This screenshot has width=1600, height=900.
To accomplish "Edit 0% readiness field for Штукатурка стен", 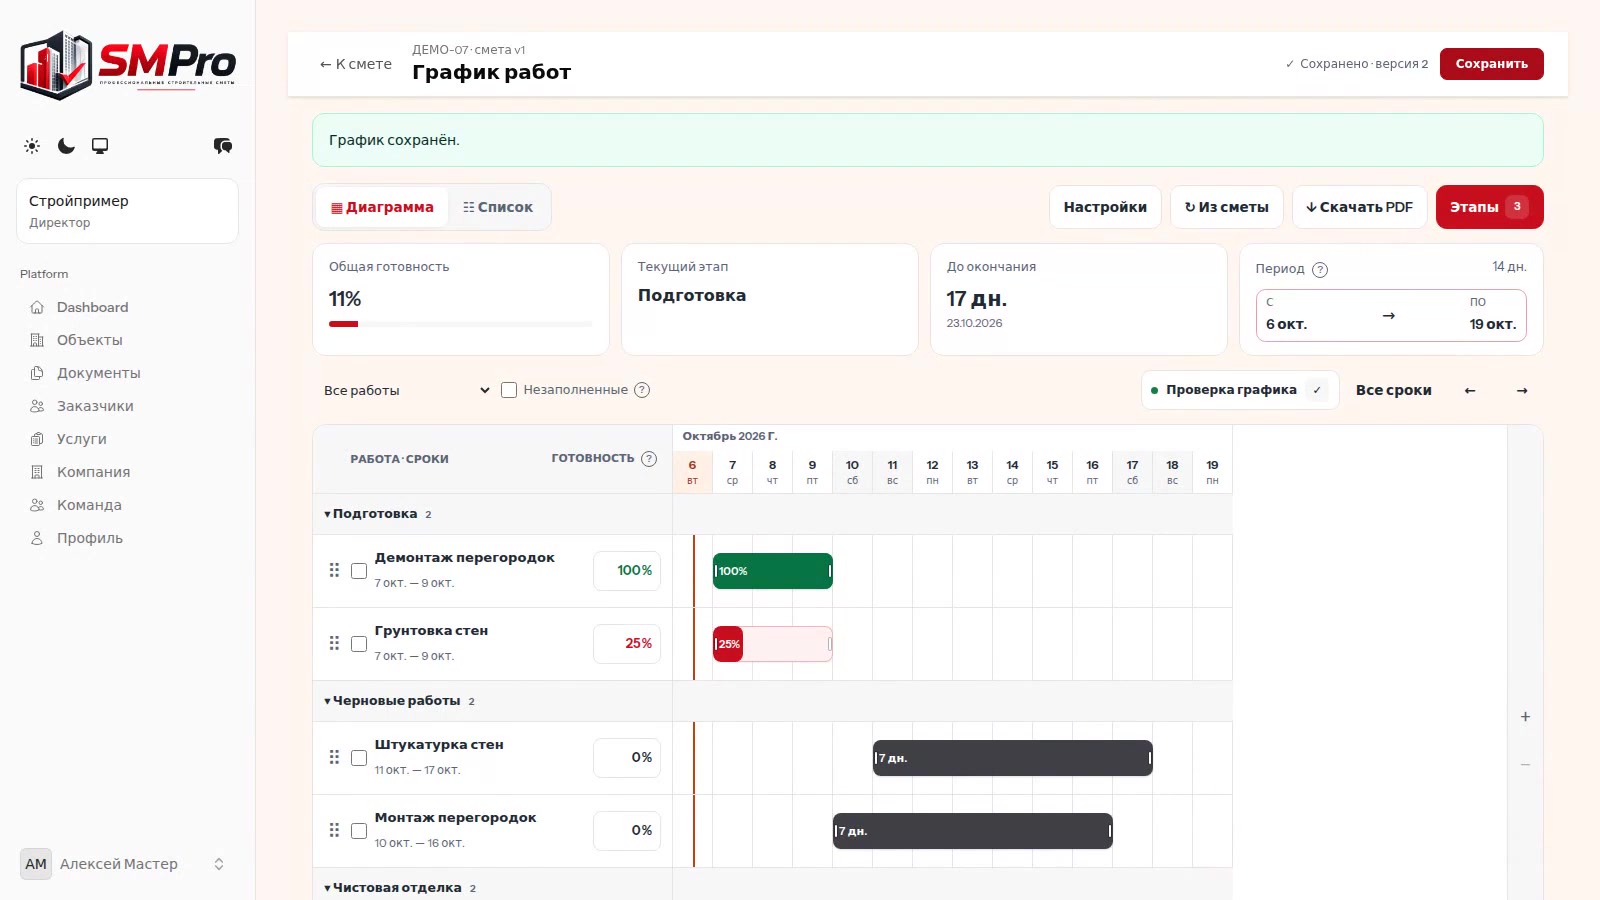I will pos(627,758).
